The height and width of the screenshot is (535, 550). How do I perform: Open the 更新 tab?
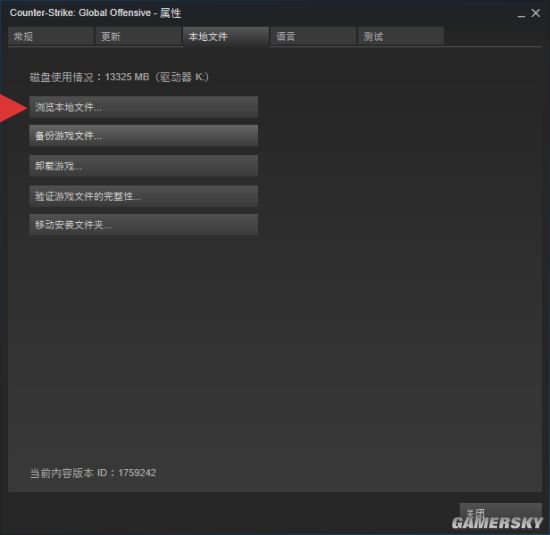click(139, 36)
